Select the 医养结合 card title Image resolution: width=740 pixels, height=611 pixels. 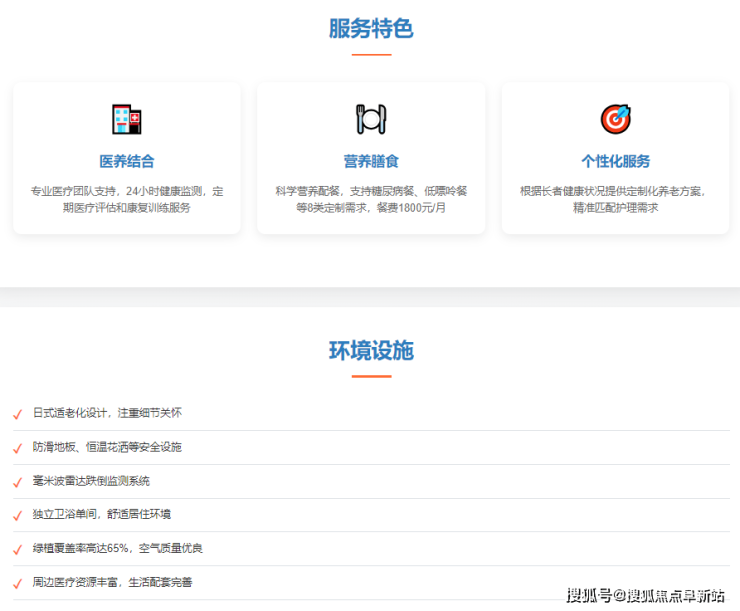127,161
